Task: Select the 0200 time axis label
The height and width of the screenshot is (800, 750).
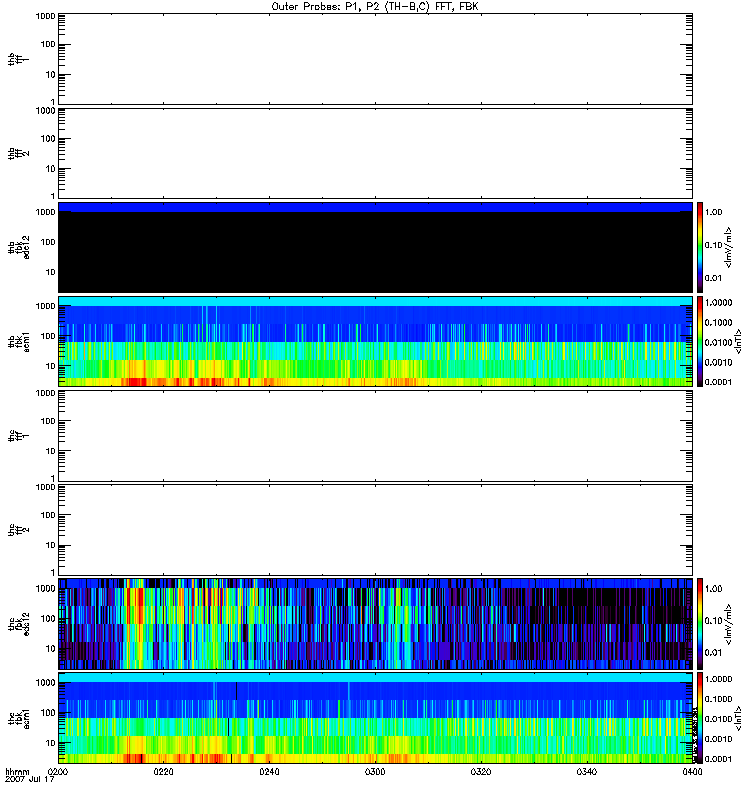Action: click(58, 772)
